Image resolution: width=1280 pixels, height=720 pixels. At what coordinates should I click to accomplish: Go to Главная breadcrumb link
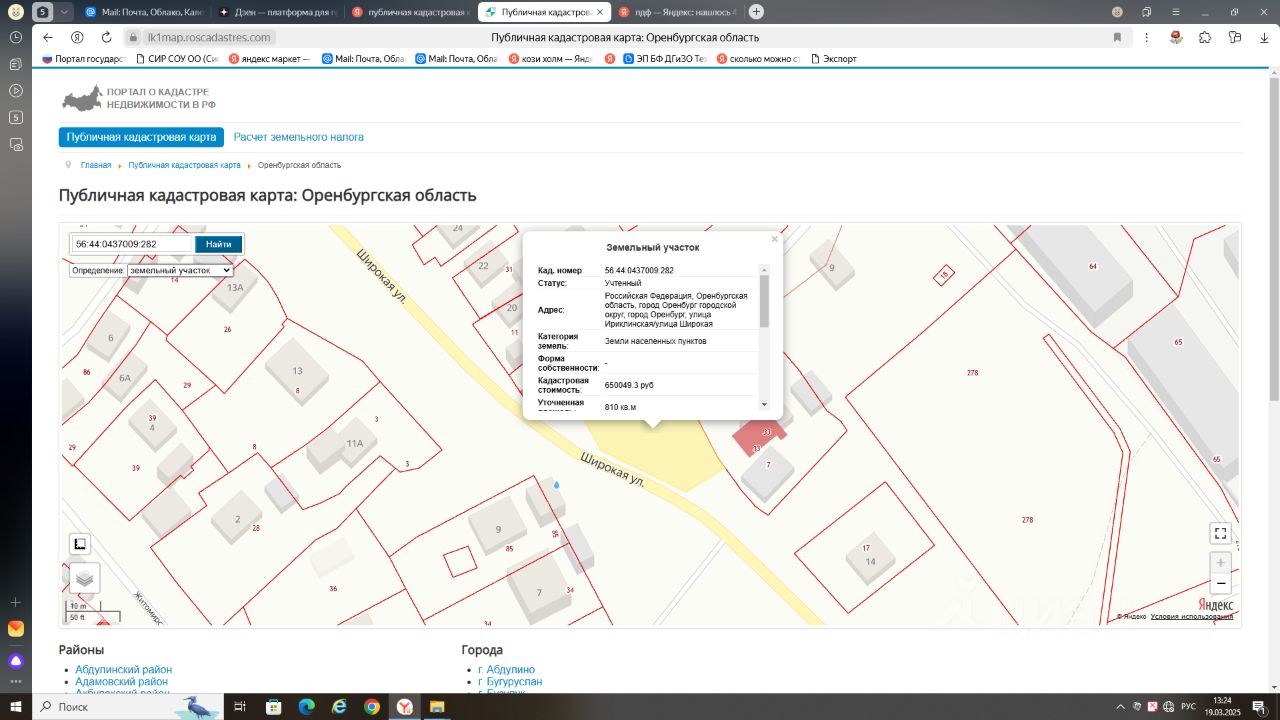(x=96, y=165)
